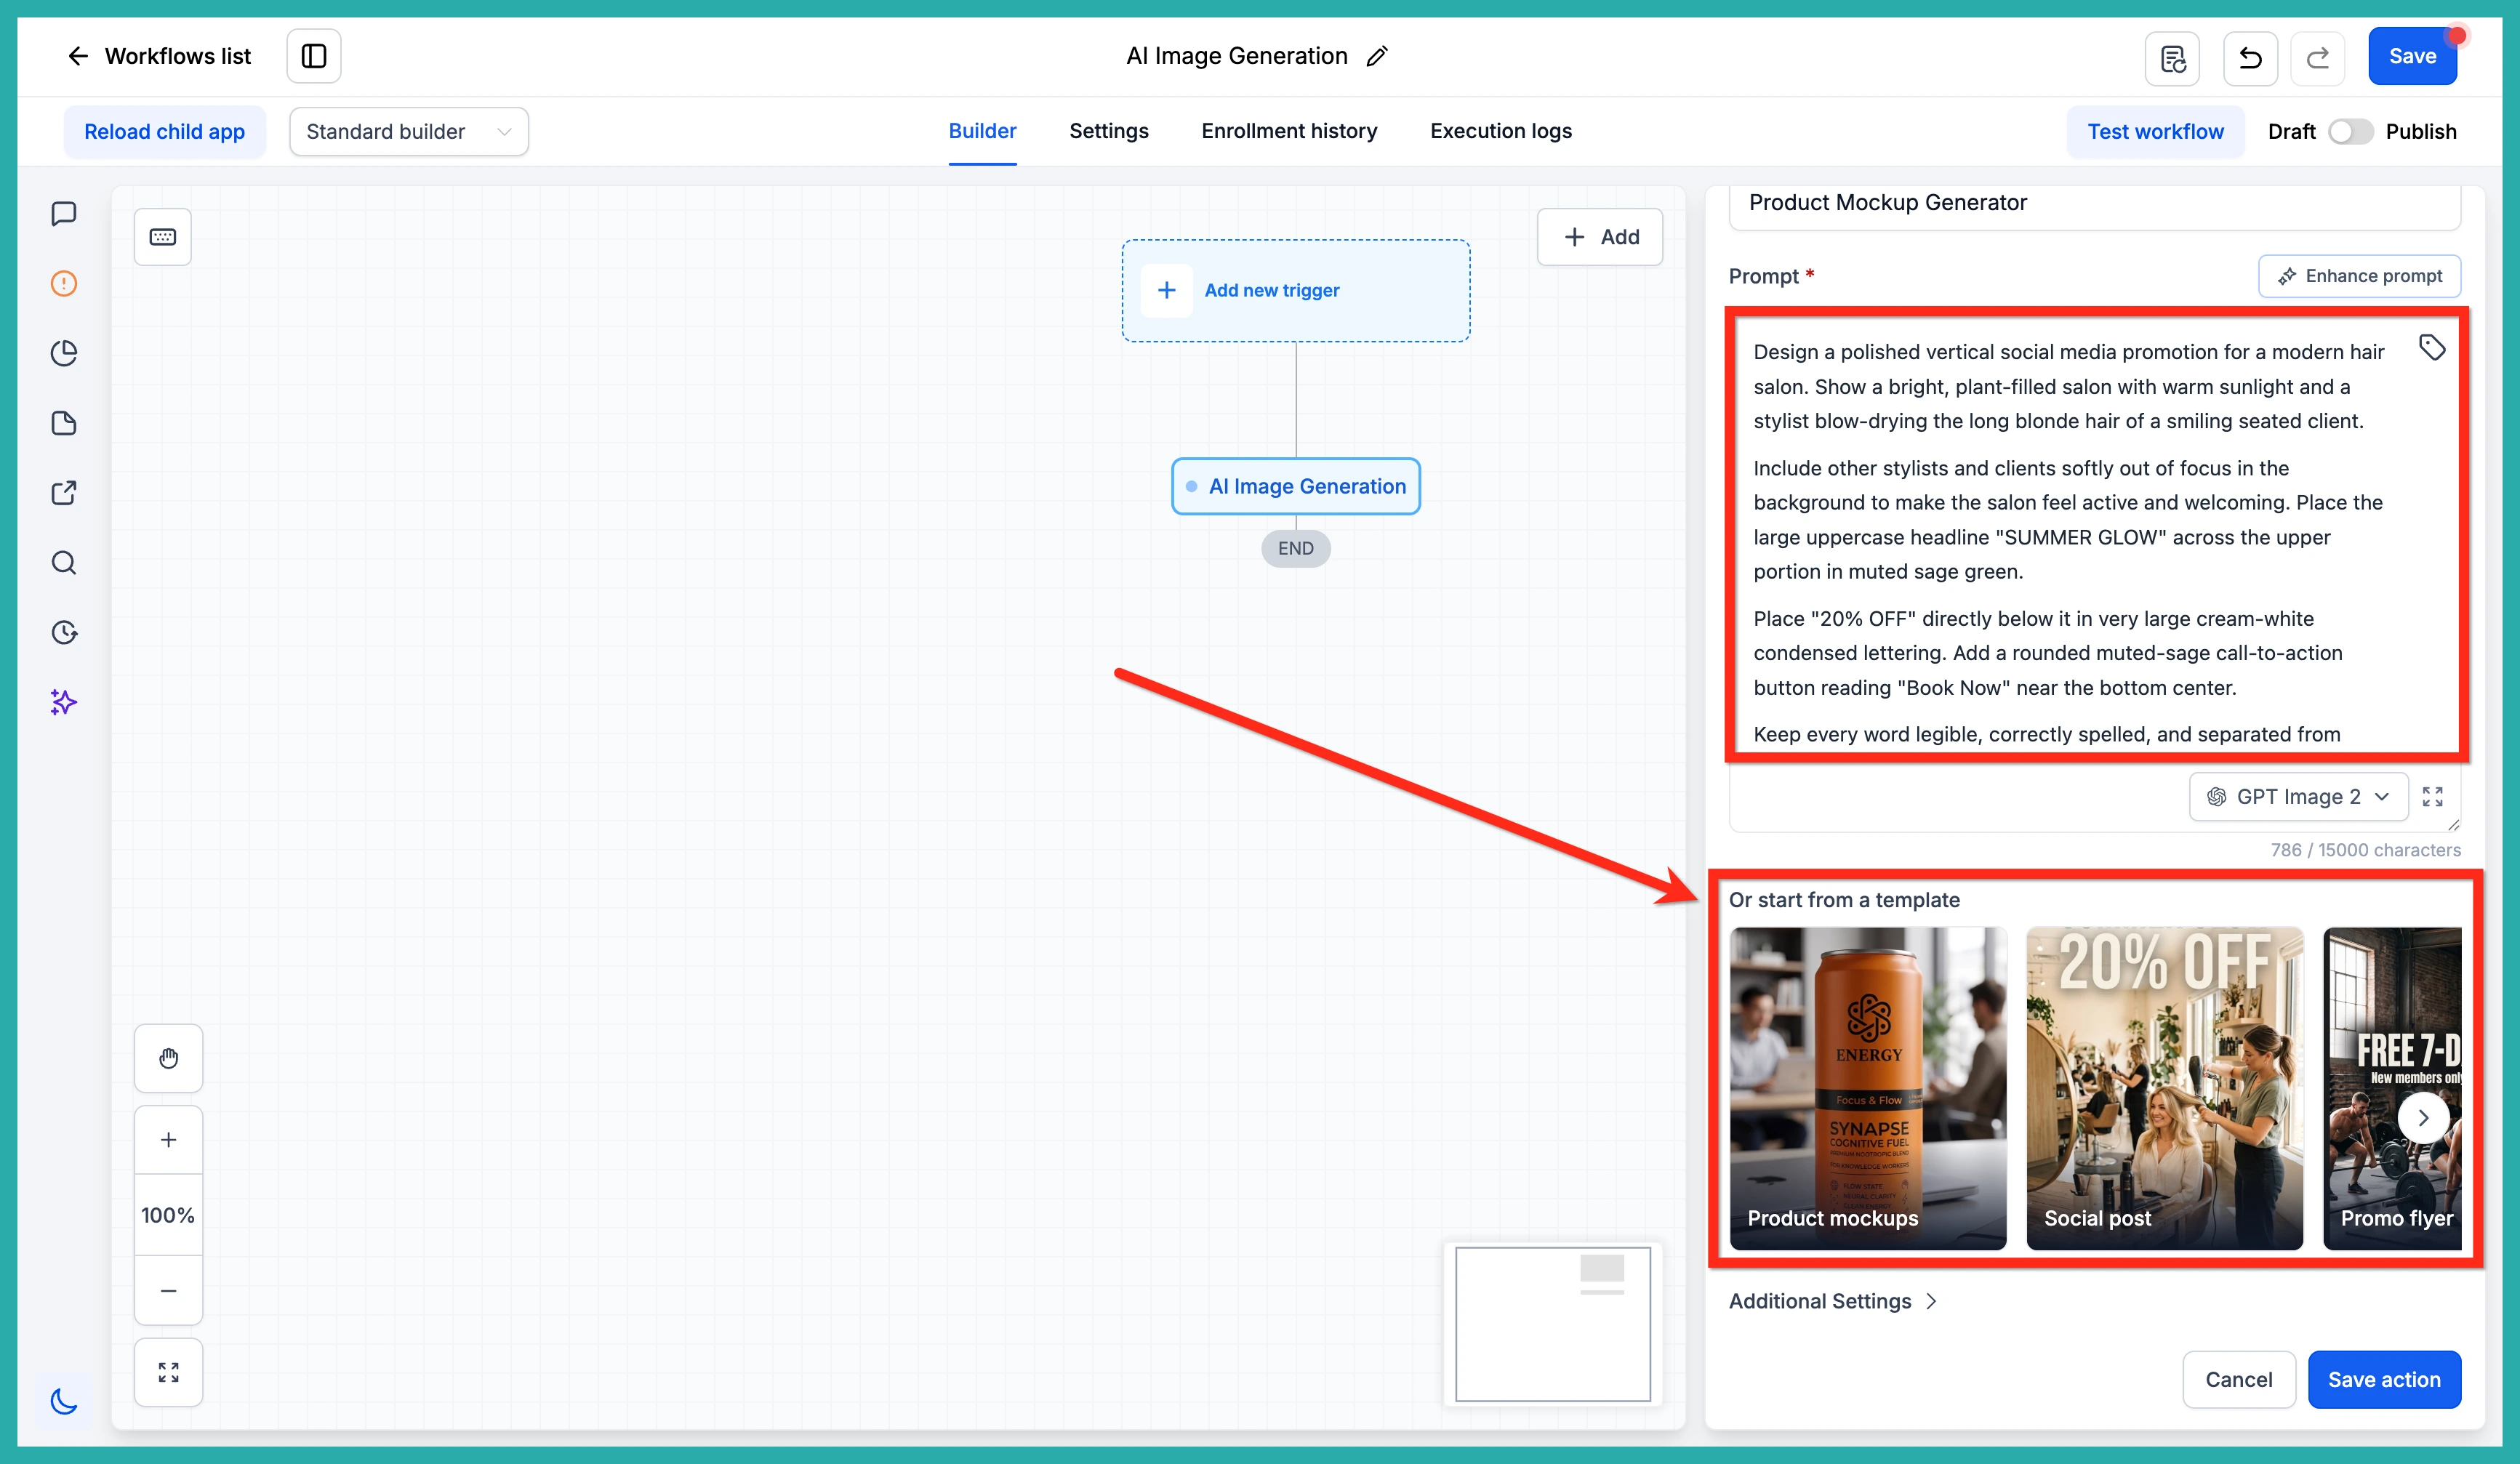The height and width of the screenshot is (1464, 2520).
Task: Open the Standard builder dropdown
Action: pyautogui.click(x=409, y=132)
